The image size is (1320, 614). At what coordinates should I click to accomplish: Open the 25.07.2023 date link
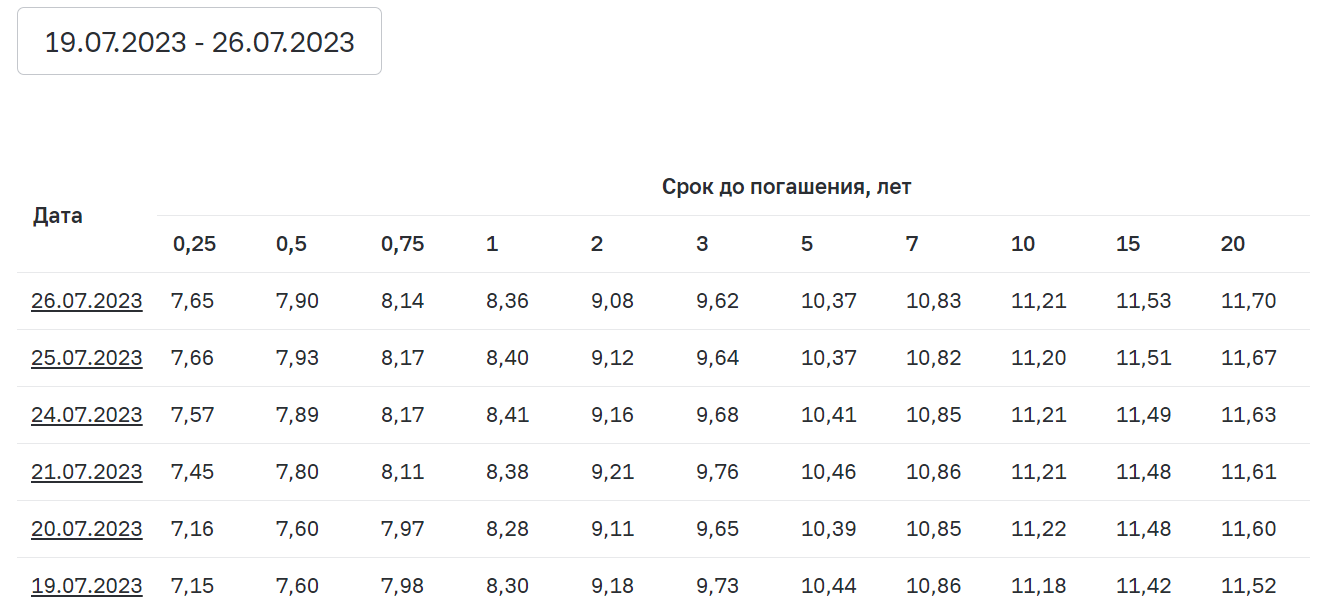coord(87,358)
